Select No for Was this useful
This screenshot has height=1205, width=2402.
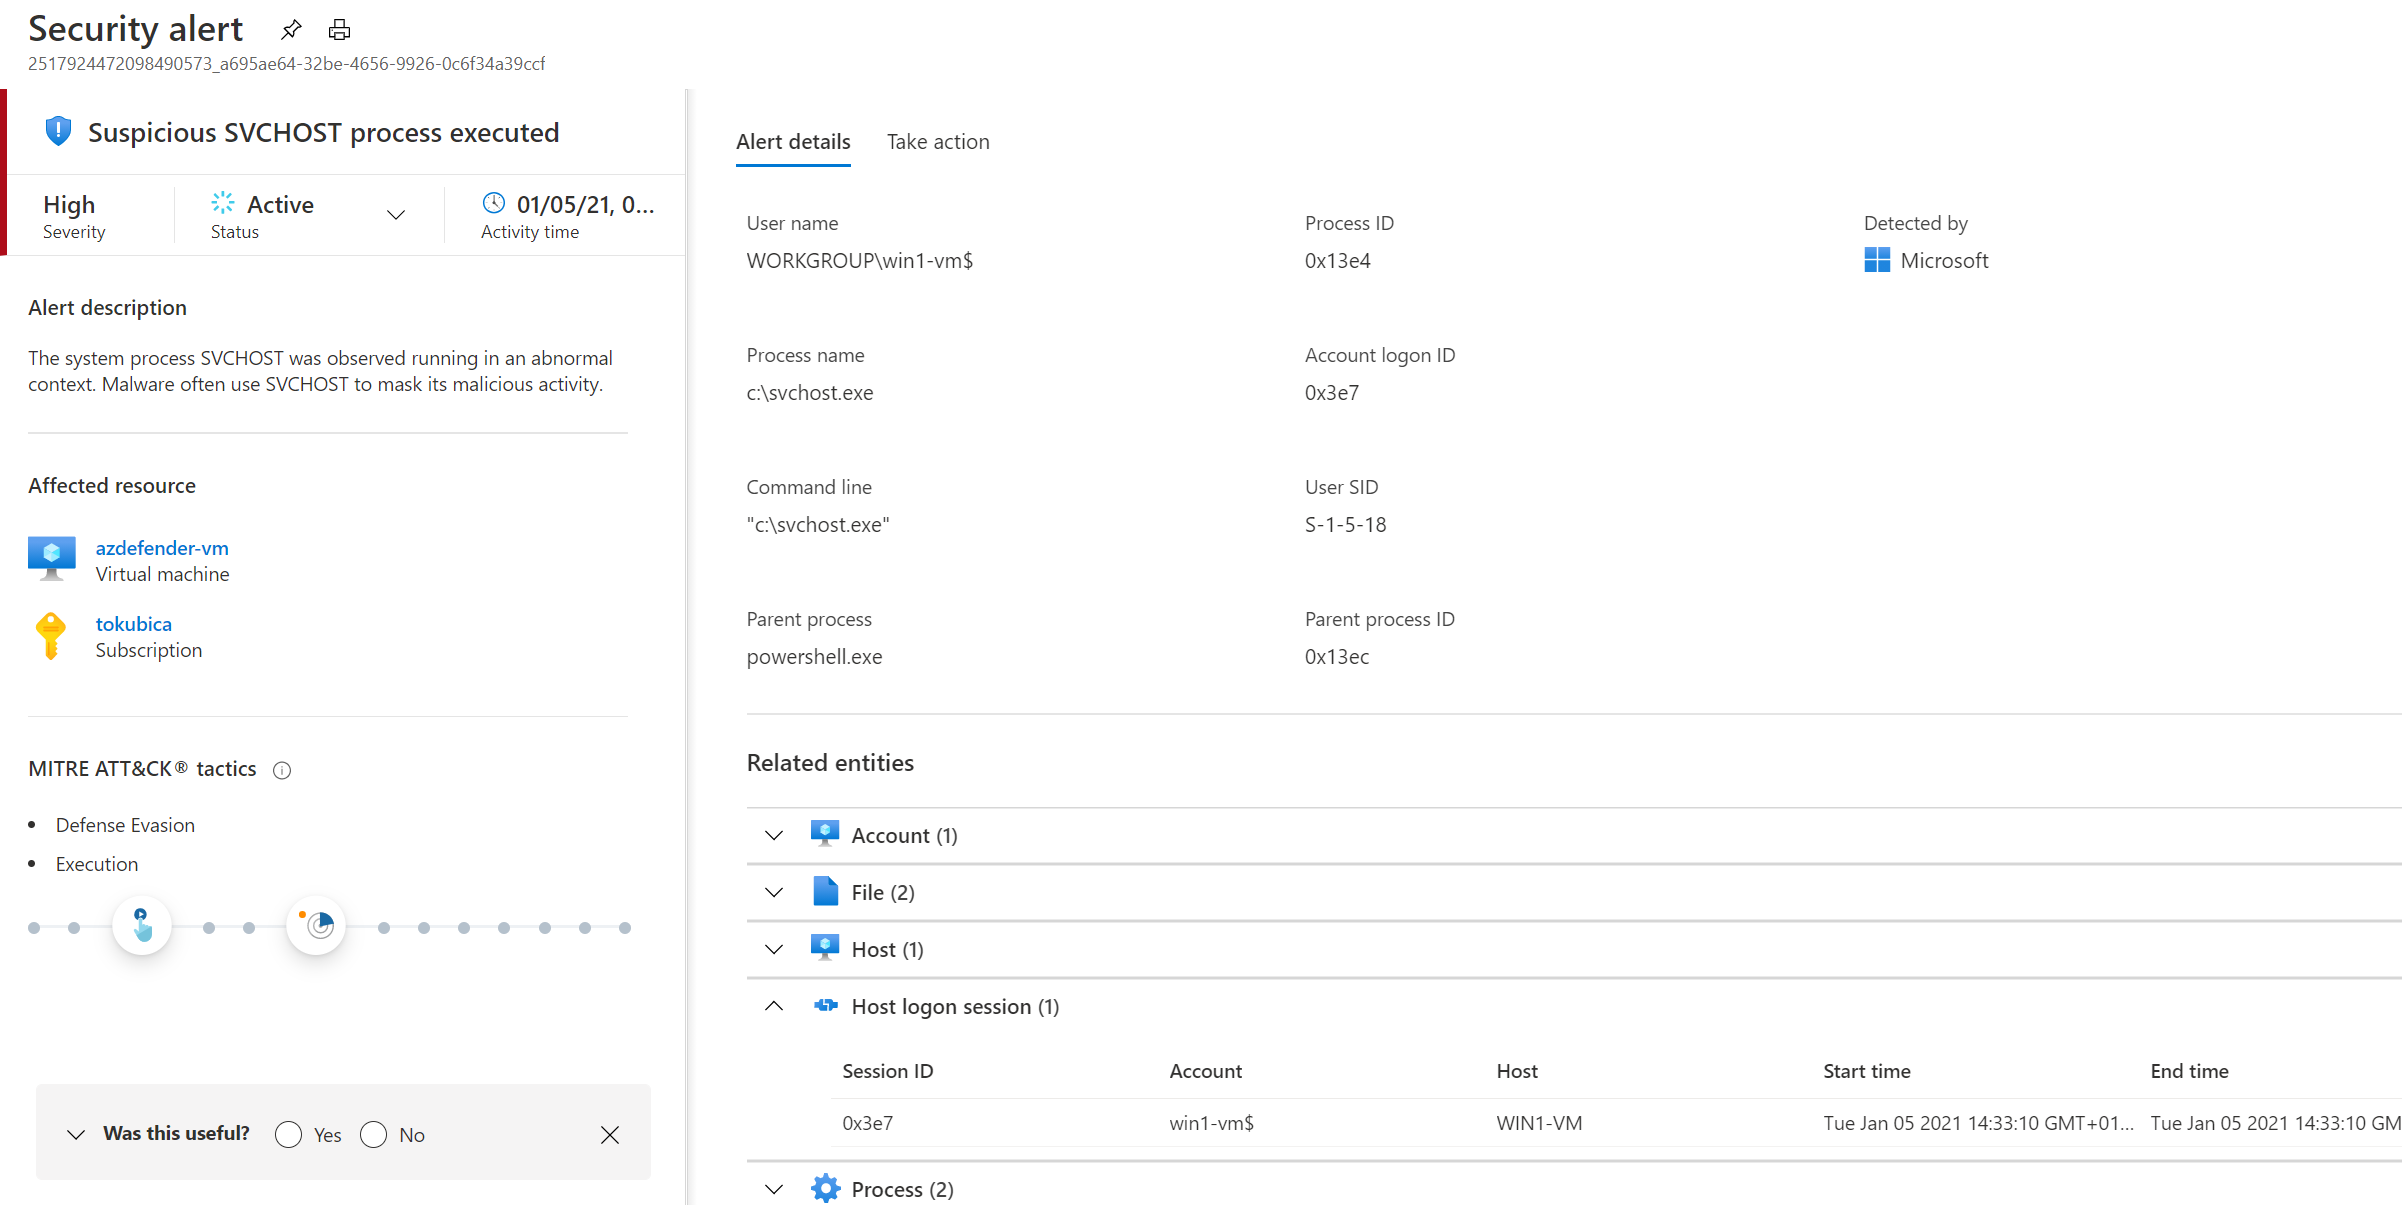point(374,1134)
